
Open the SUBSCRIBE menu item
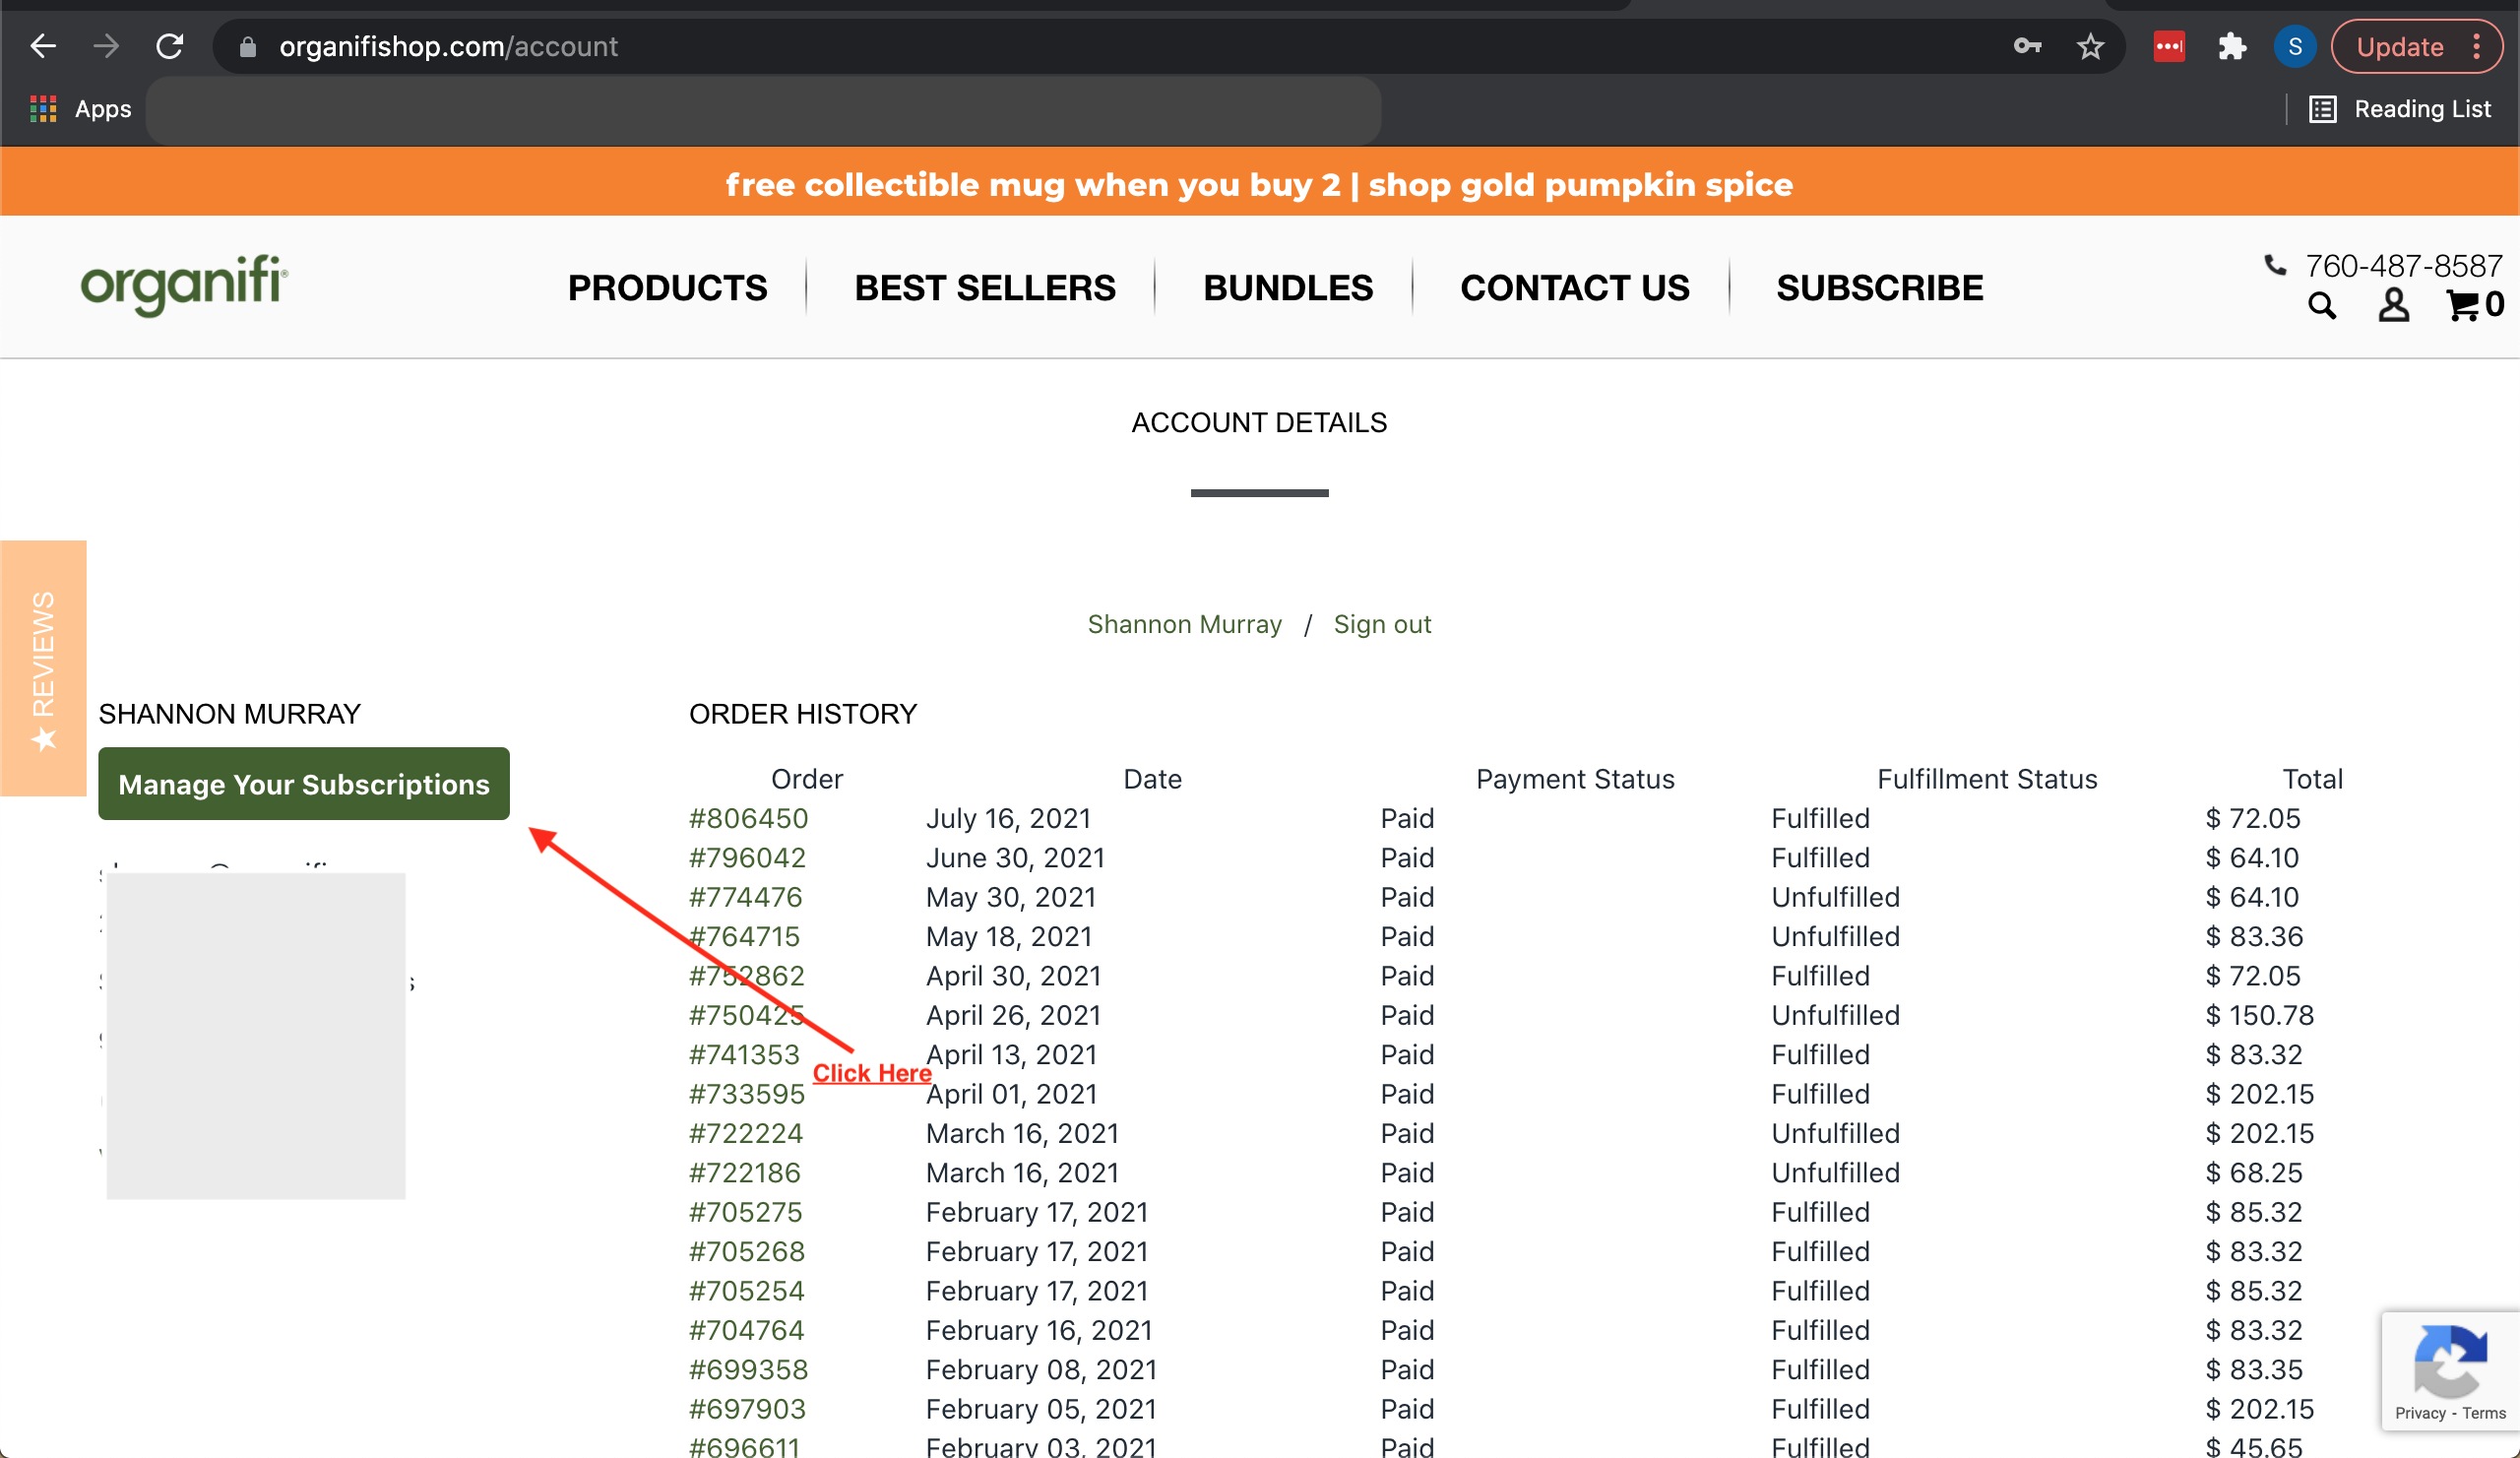click(1879, 288)
